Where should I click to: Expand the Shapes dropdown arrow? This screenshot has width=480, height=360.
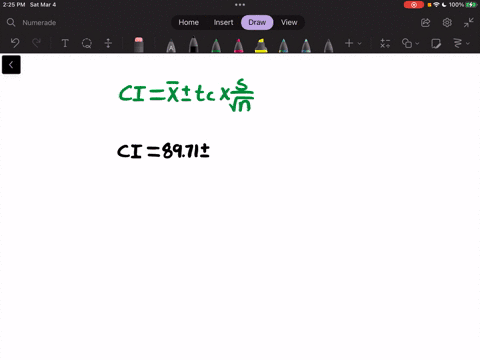(x=417, y=43)
